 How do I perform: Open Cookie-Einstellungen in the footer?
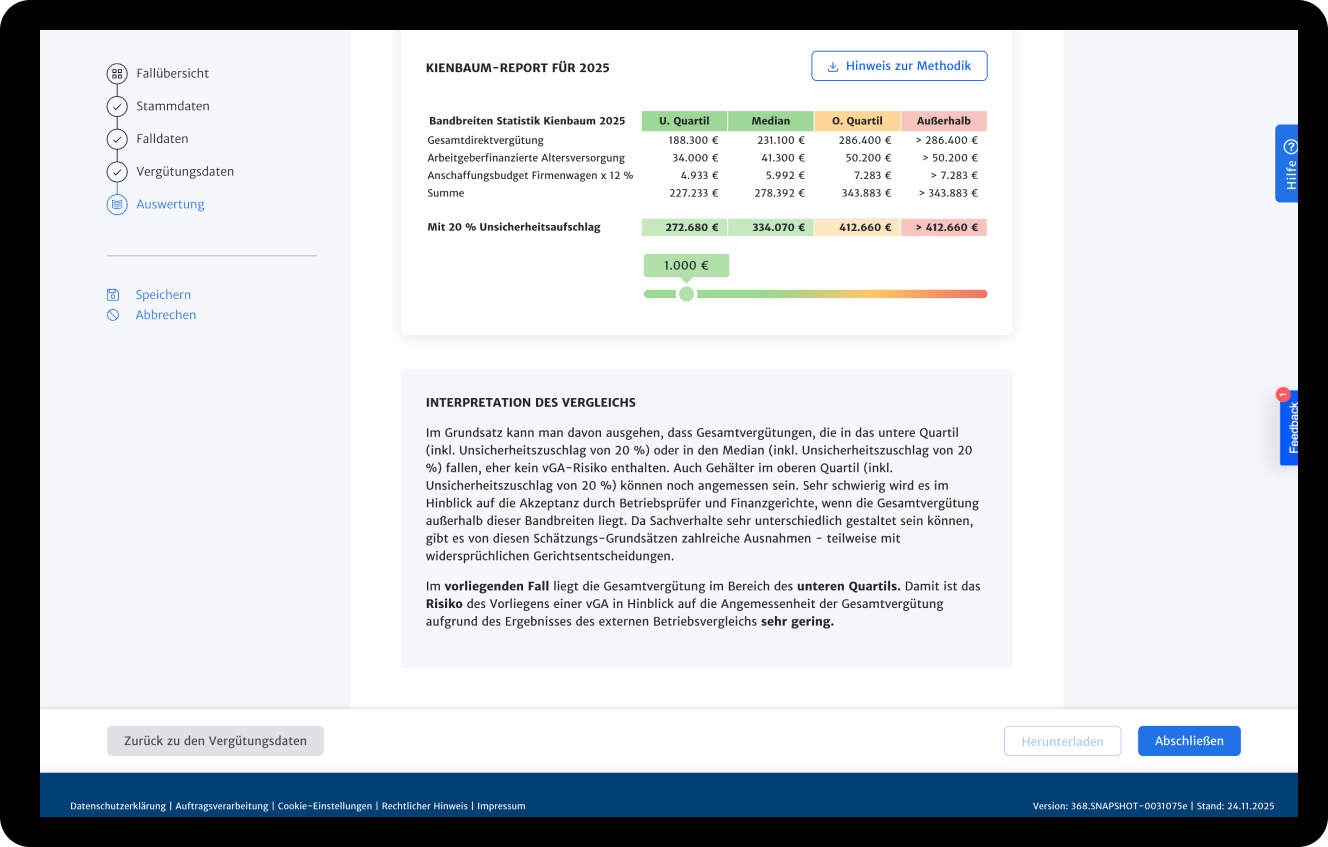pos(325,806)
